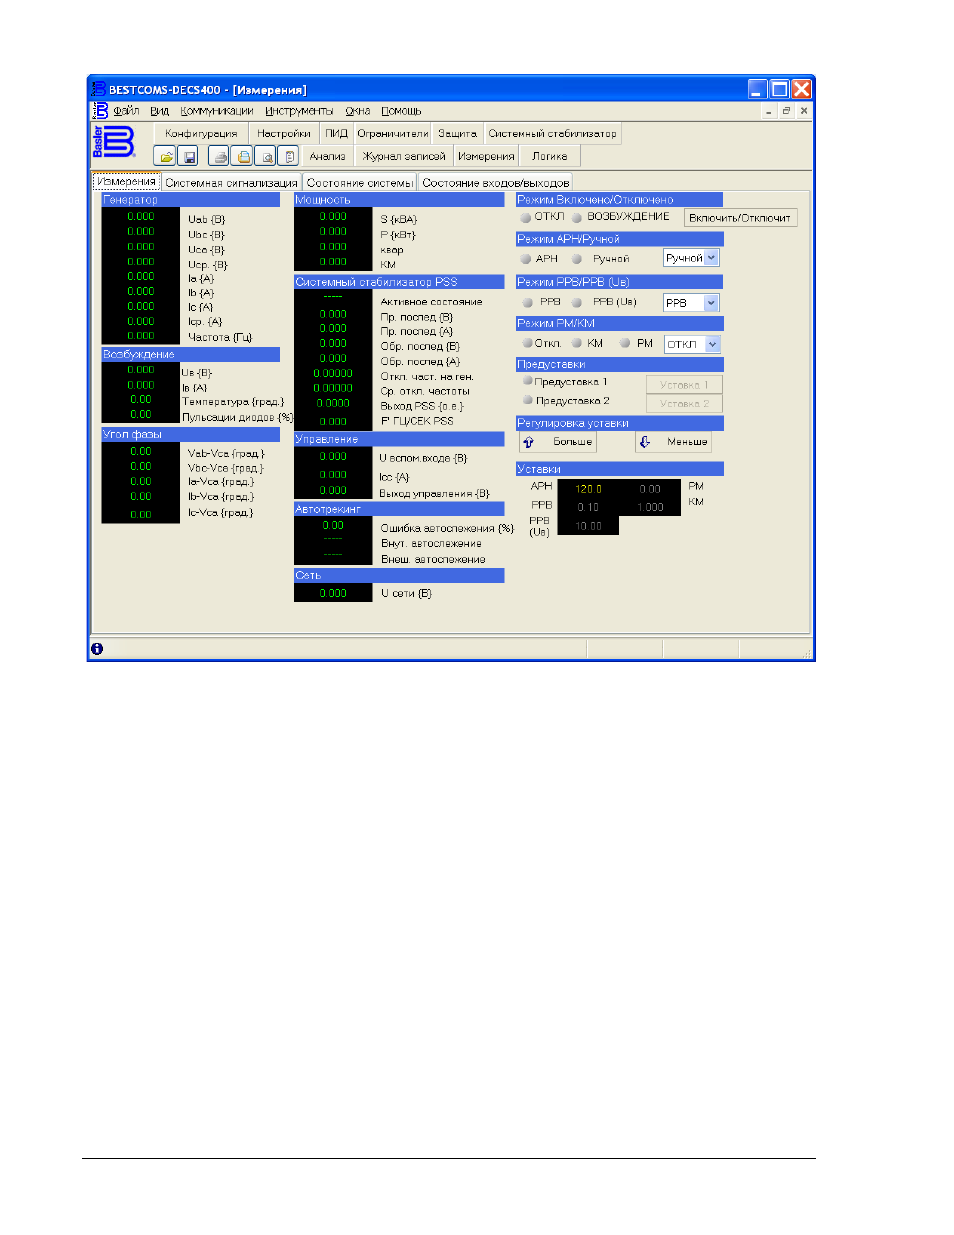The width and height of the screenshot is (954, 1235).
Task: Click the Частота (Гц) label
Action: coord(220,337)
